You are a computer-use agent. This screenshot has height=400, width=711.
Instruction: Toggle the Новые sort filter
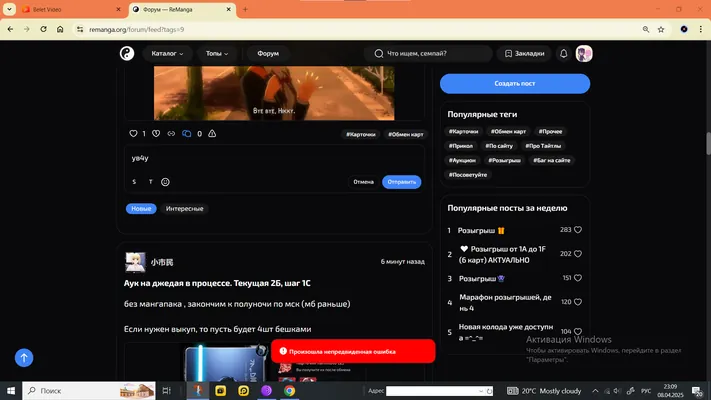tap(141, 209)
